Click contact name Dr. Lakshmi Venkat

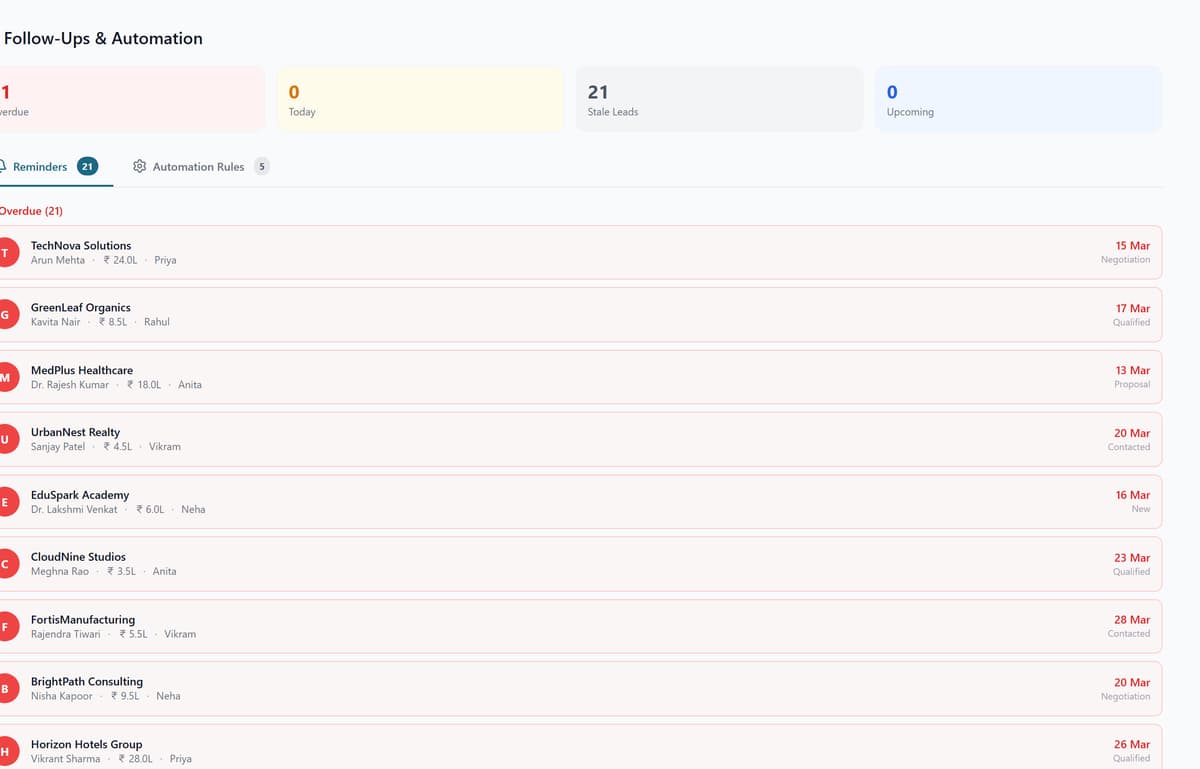tap(74, 509)
